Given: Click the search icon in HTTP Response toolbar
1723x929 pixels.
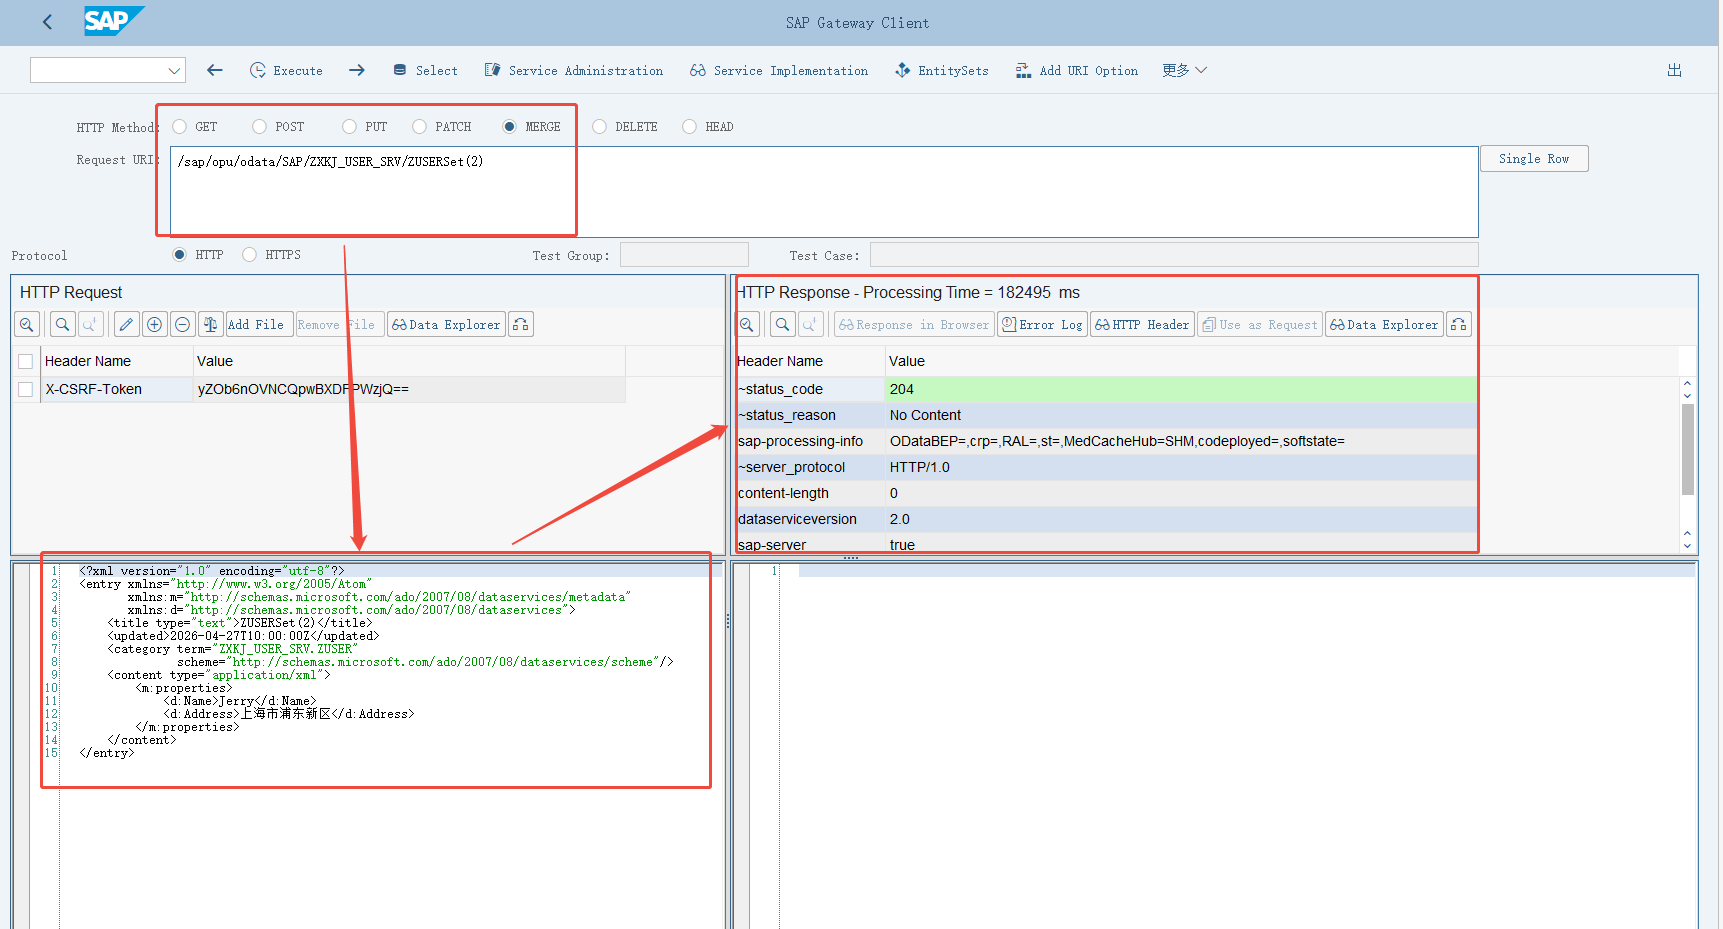Looking at the screenshot, I should click(x=783, y=324).
